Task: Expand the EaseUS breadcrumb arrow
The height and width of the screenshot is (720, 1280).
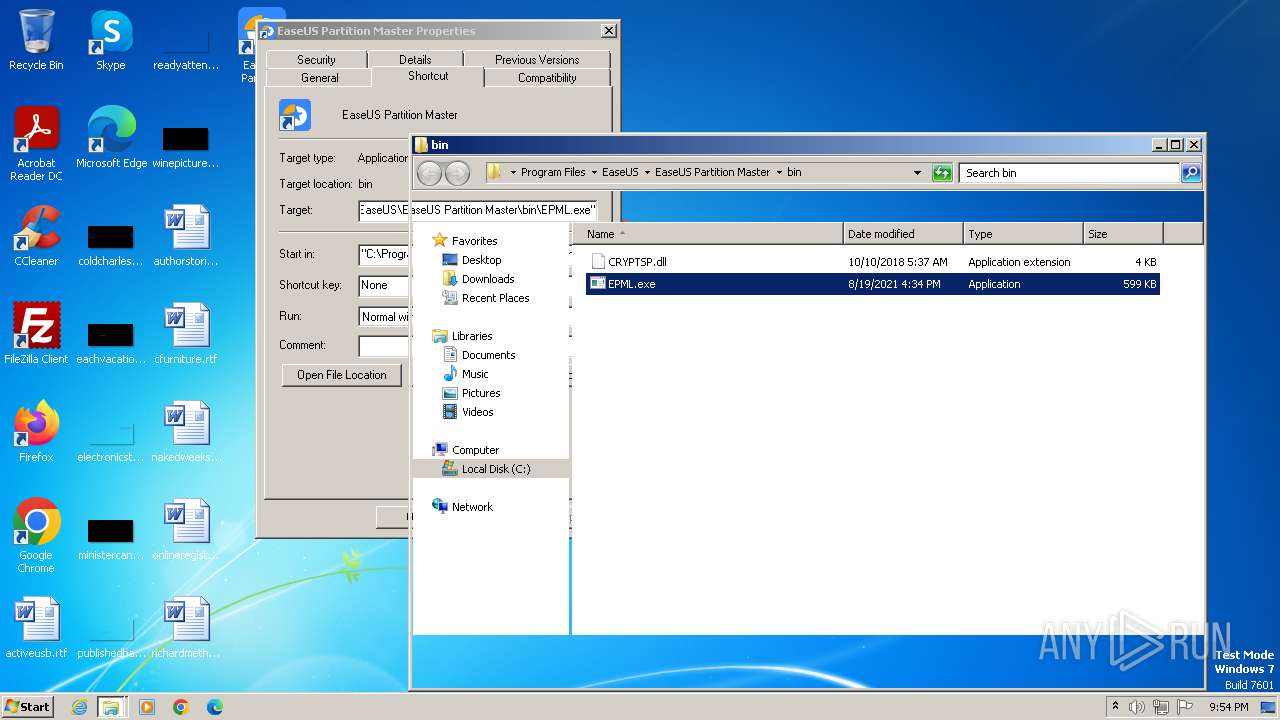Action: click(647, 173)
